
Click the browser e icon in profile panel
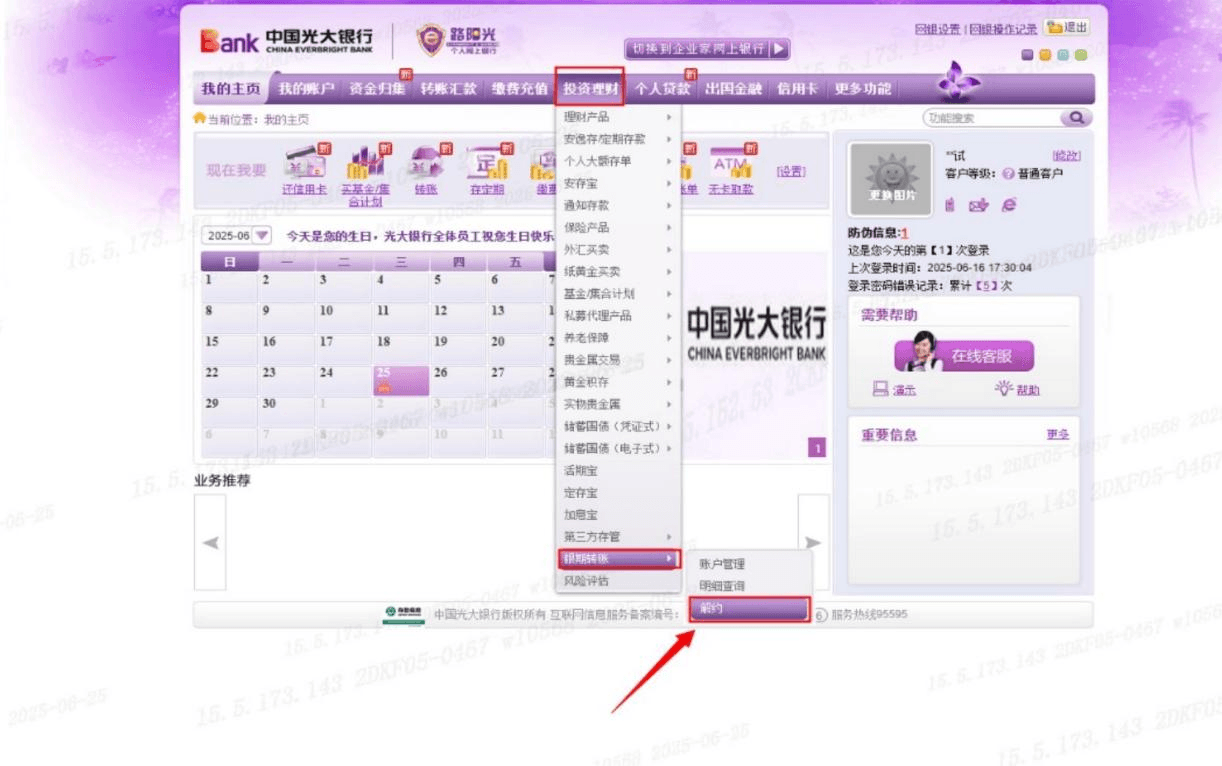tap(1008, 205)
